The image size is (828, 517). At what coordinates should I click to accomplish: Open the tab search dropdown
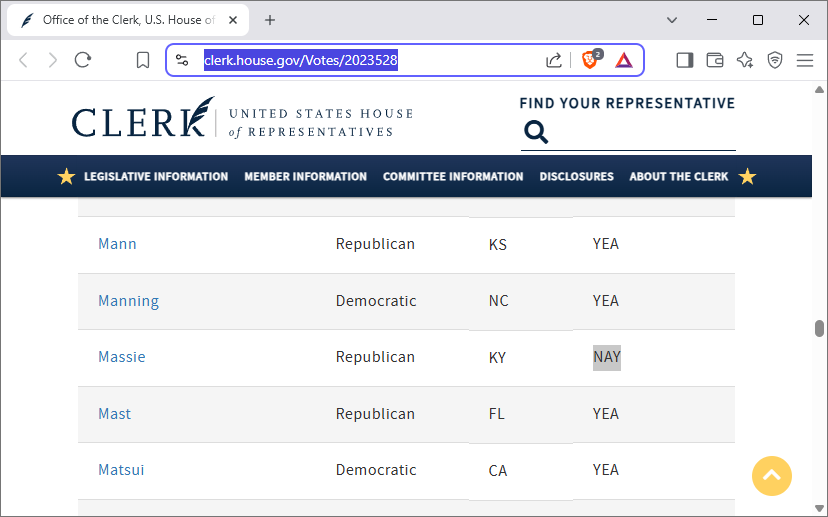672,20
